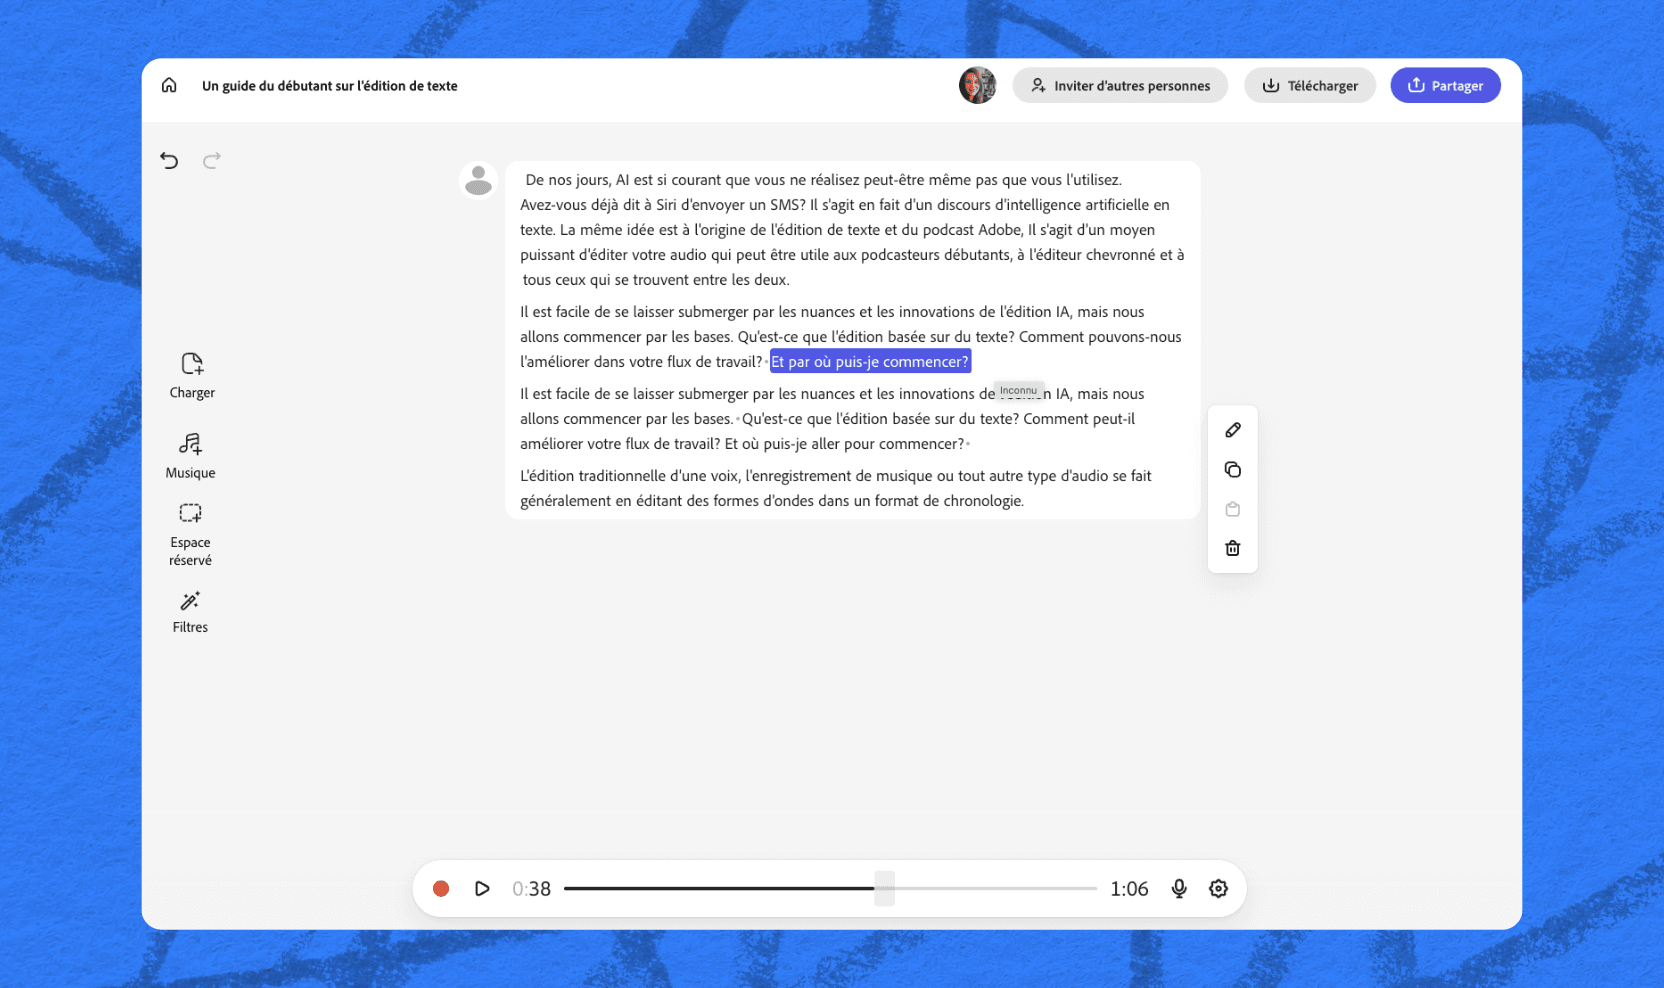Click Inviter d'autres personnes button
This screenshot has width=1664, height=988.
pyautogui.click(x=1120, y=86)
